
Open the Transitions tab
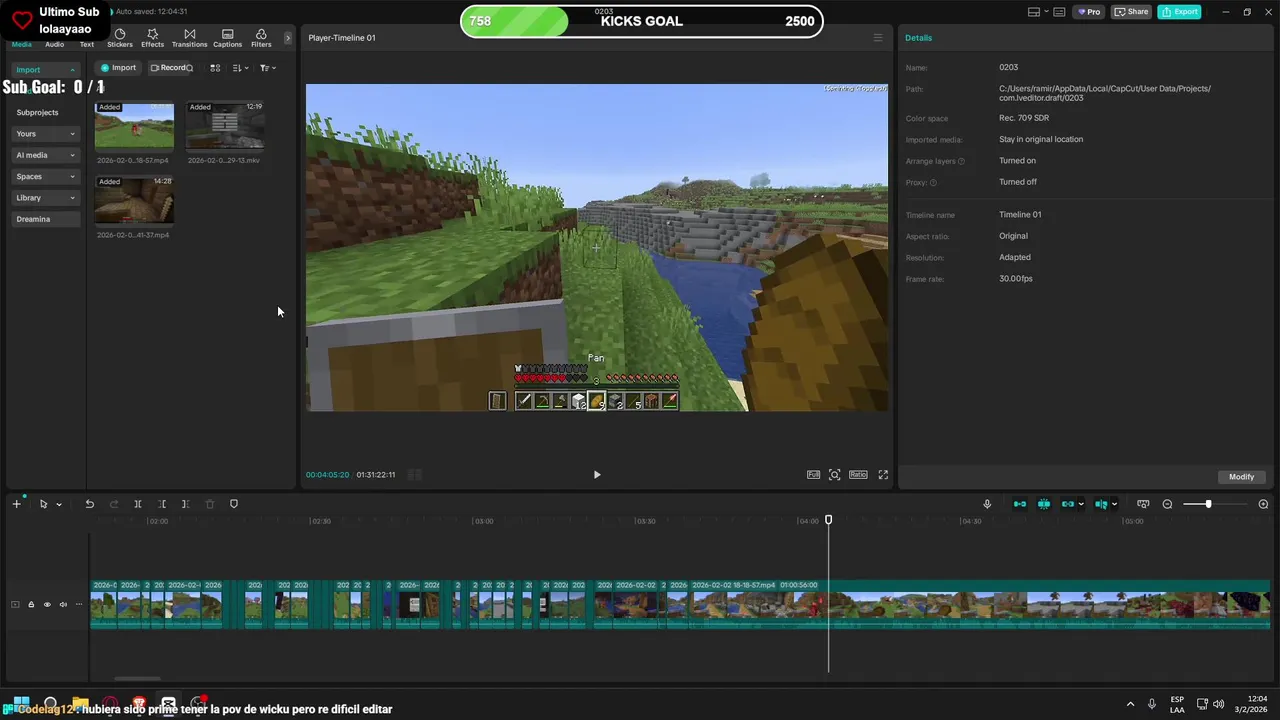click(x=189, y=39)
